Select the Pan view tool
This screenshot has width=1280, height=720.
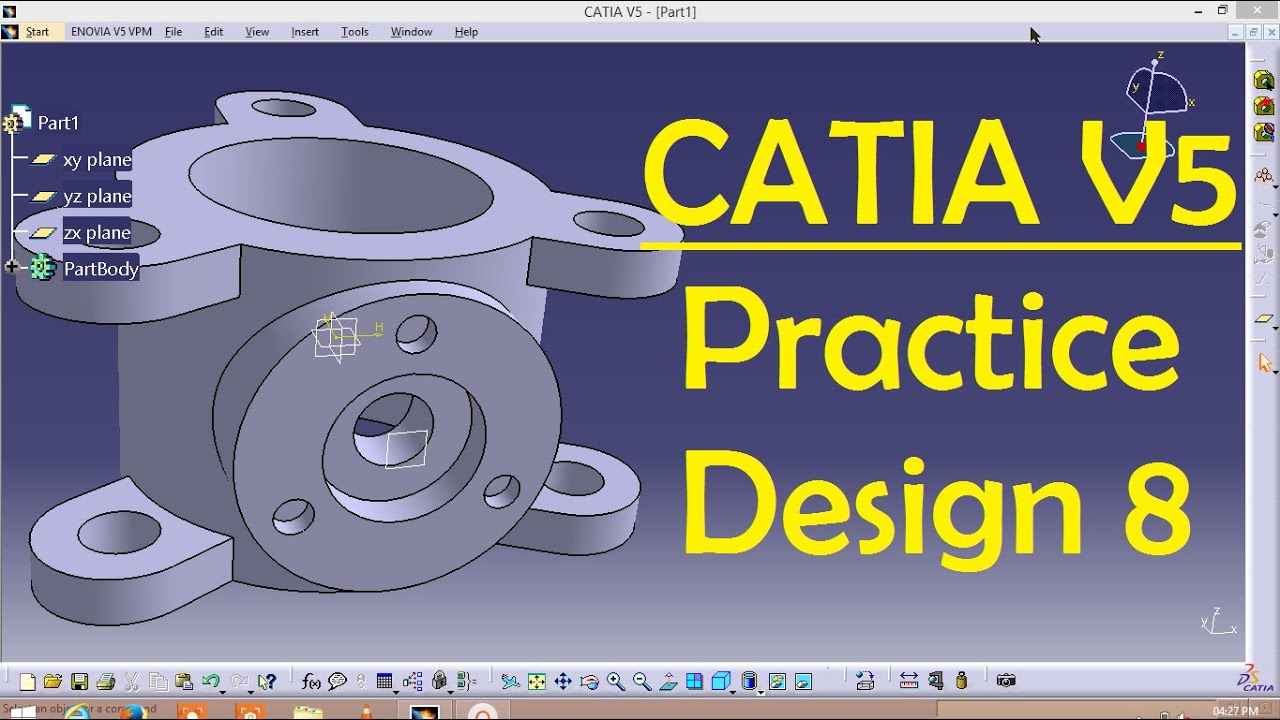click(563, 682)
